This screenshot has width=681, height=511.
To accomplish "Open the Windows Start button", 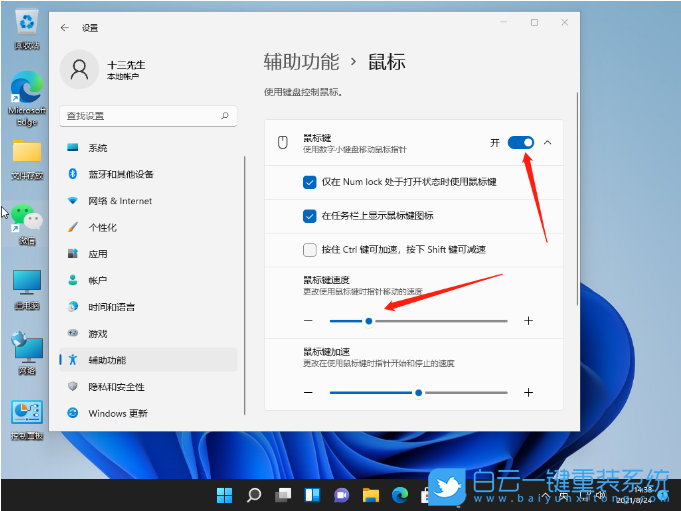I will click(x=225, y=495).
